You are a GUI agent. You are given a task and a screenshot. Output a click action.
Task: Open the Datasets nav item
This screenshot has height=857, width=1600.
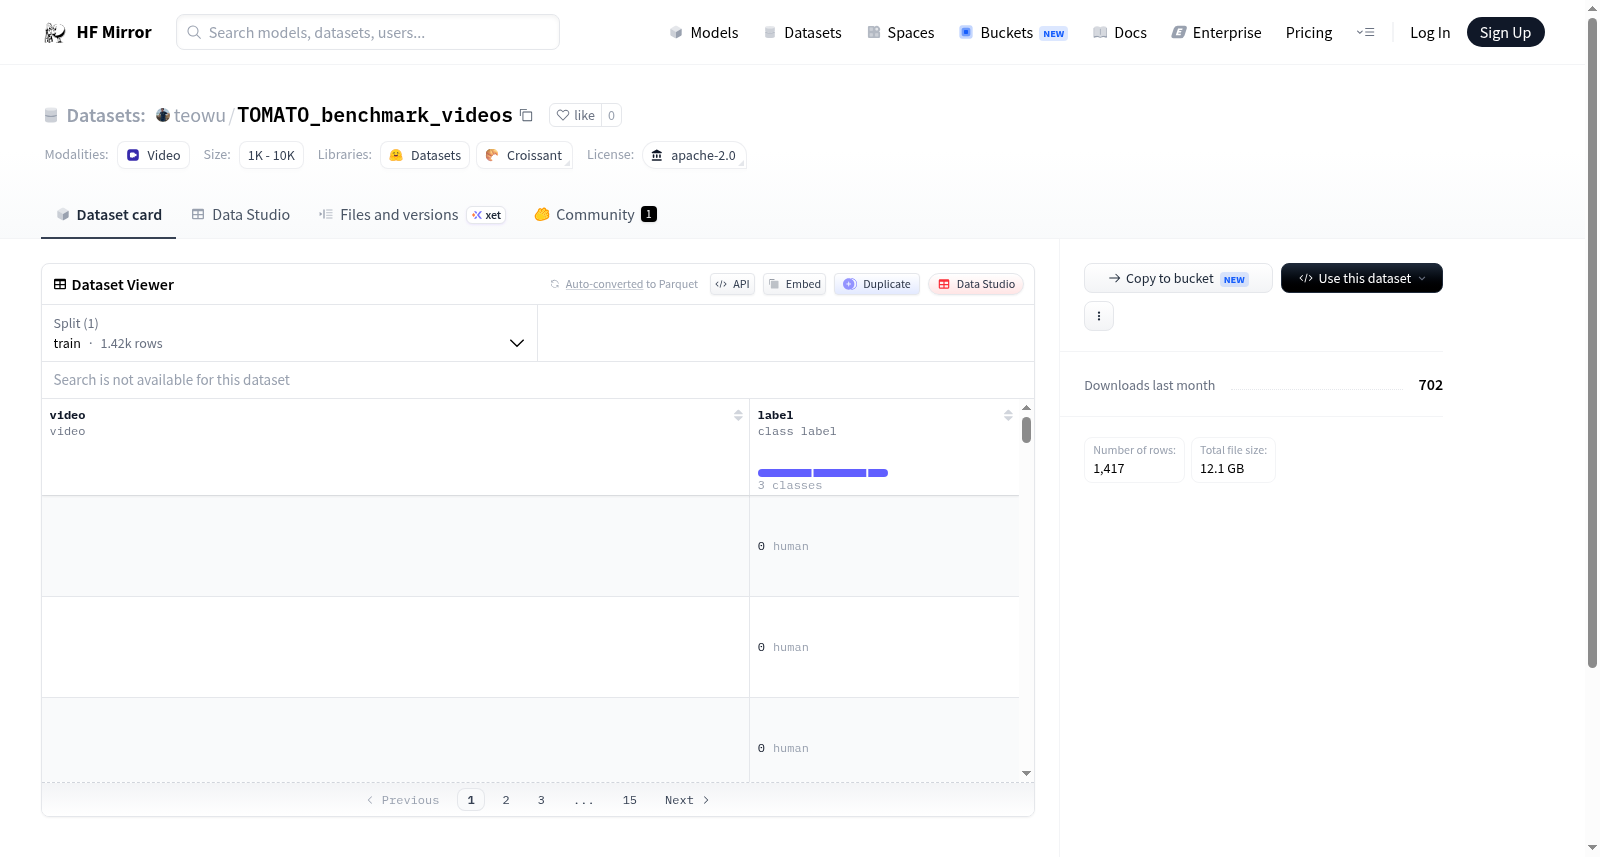click(802, 32)
